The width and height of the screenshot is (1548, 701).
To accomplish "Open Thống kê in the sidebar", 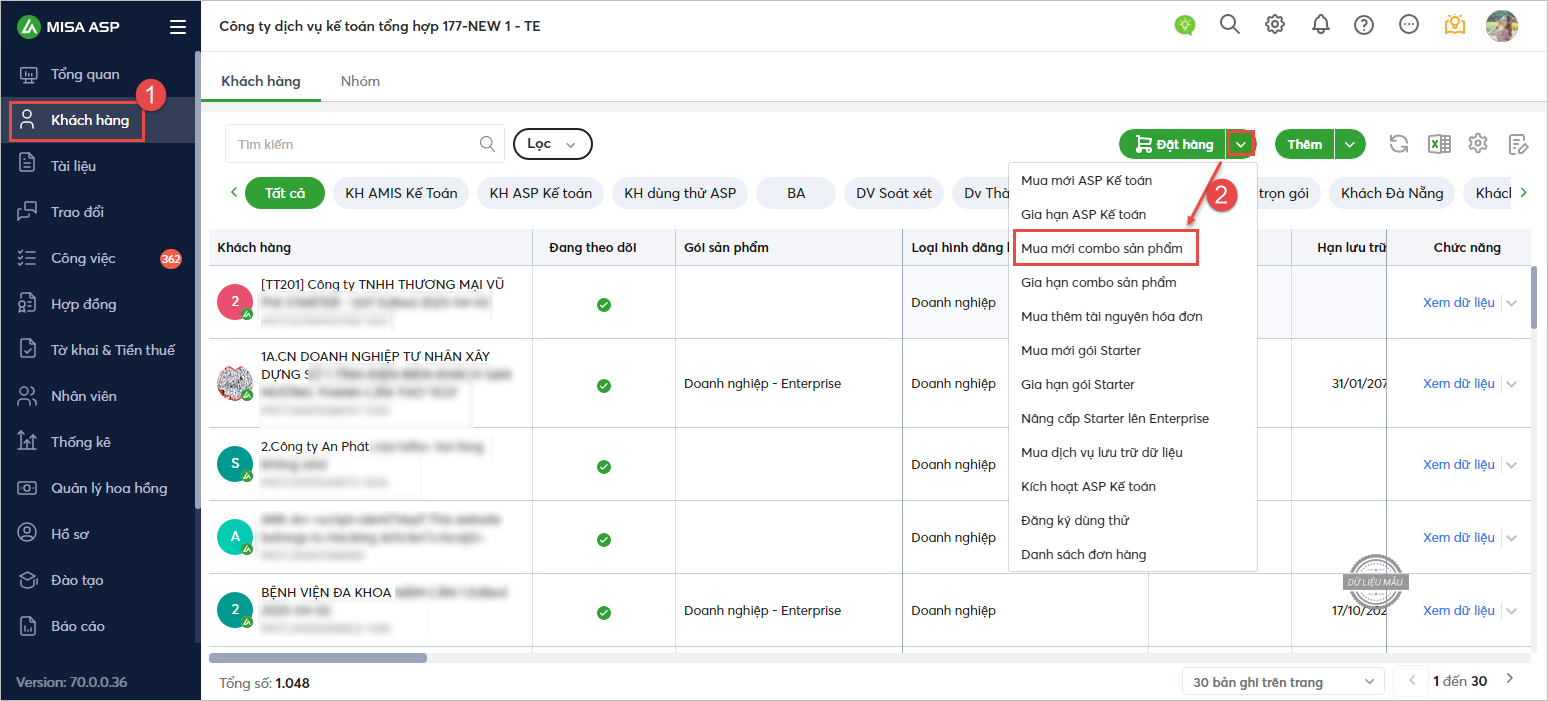I will pyautogui.click(x=80, y=442).
